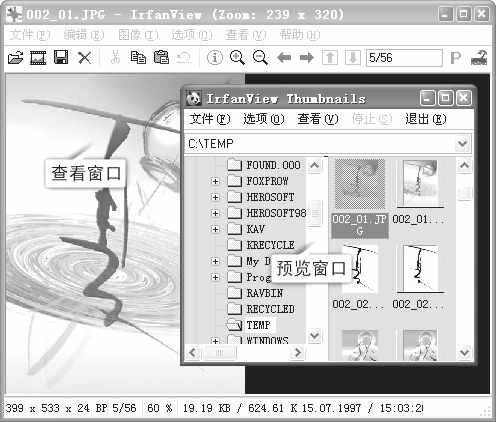Image resolution: width=496 pixels, height=422 pixels.
Task: Open 查看 menu in main IrfanView window
Action: (246, 35)
